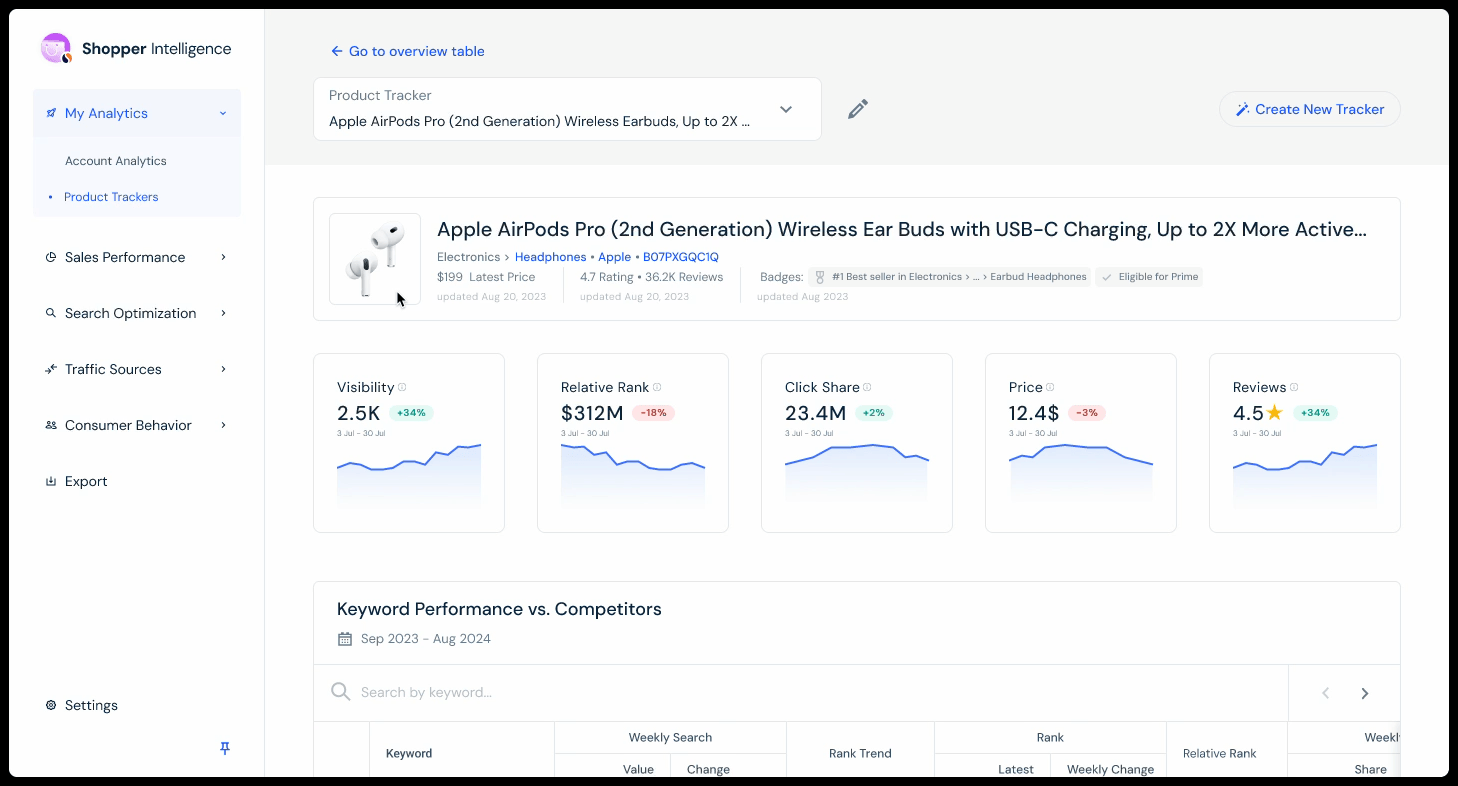Open the Apple brand link

point(615,257)
